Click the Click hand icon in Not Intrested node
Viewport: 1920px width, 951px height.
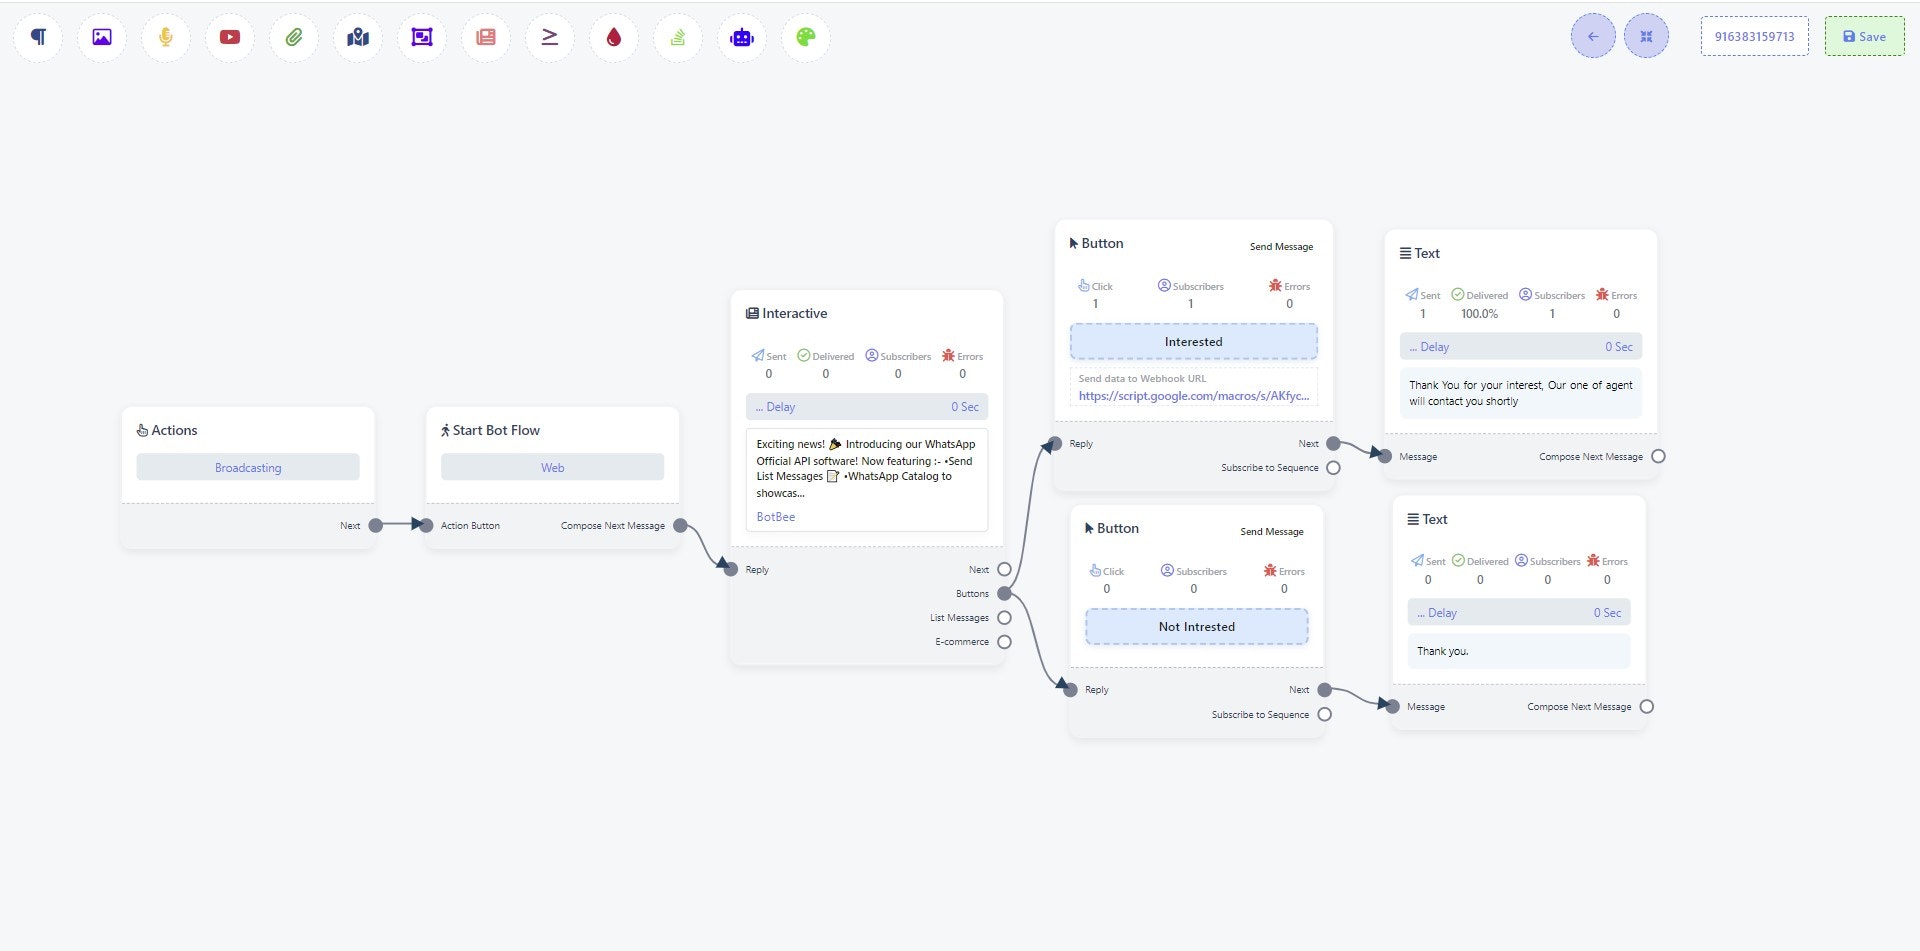click(1095, 570)
